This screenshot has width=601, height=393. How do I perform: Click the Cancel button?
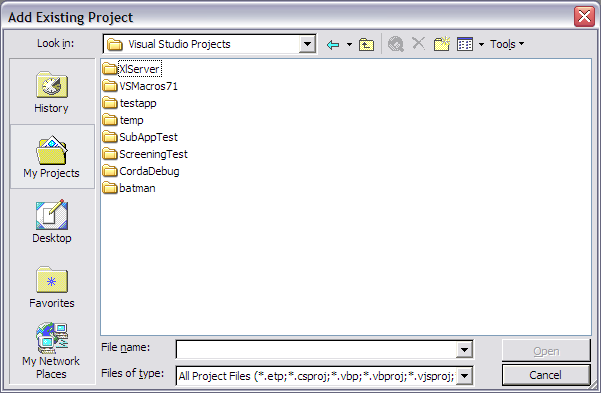pyautogui.click(x=546, y=375)
